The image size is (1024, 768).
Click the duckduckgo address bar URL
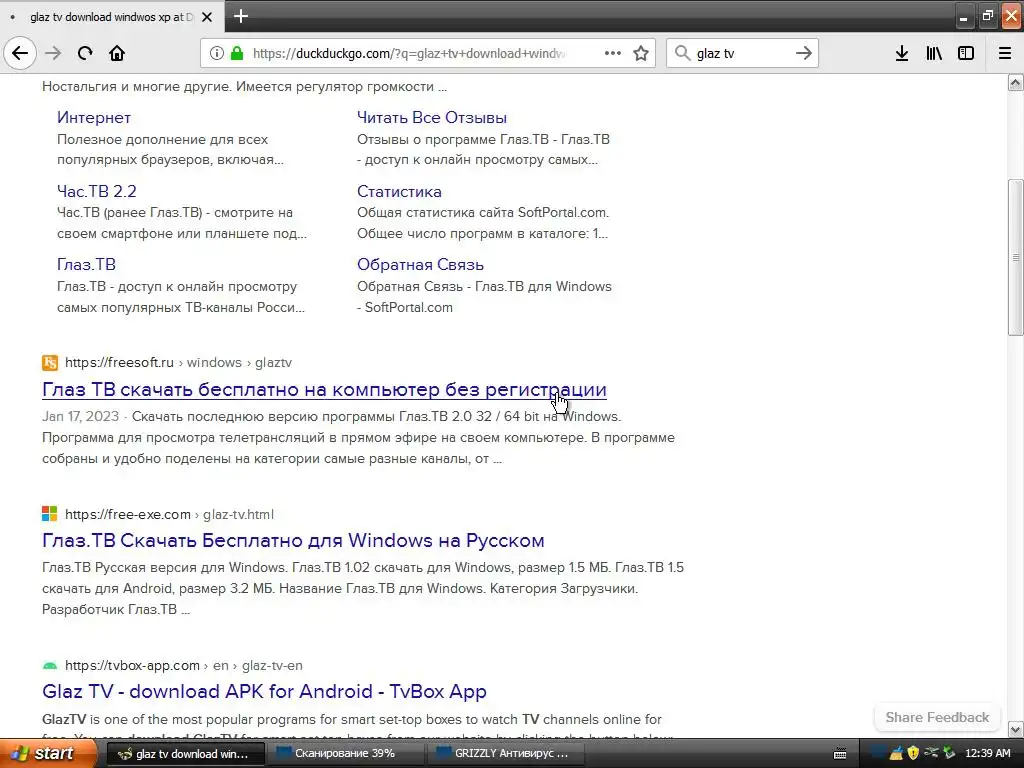409,53
